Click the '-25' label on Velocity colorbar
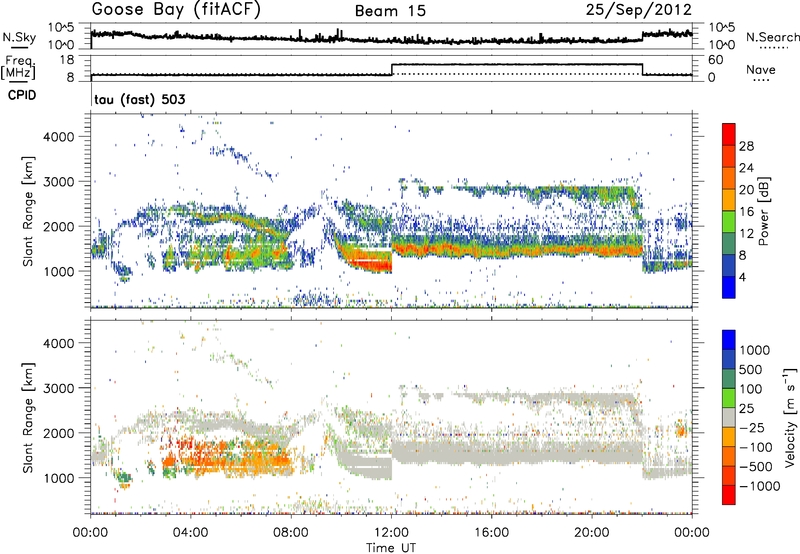 753,427
